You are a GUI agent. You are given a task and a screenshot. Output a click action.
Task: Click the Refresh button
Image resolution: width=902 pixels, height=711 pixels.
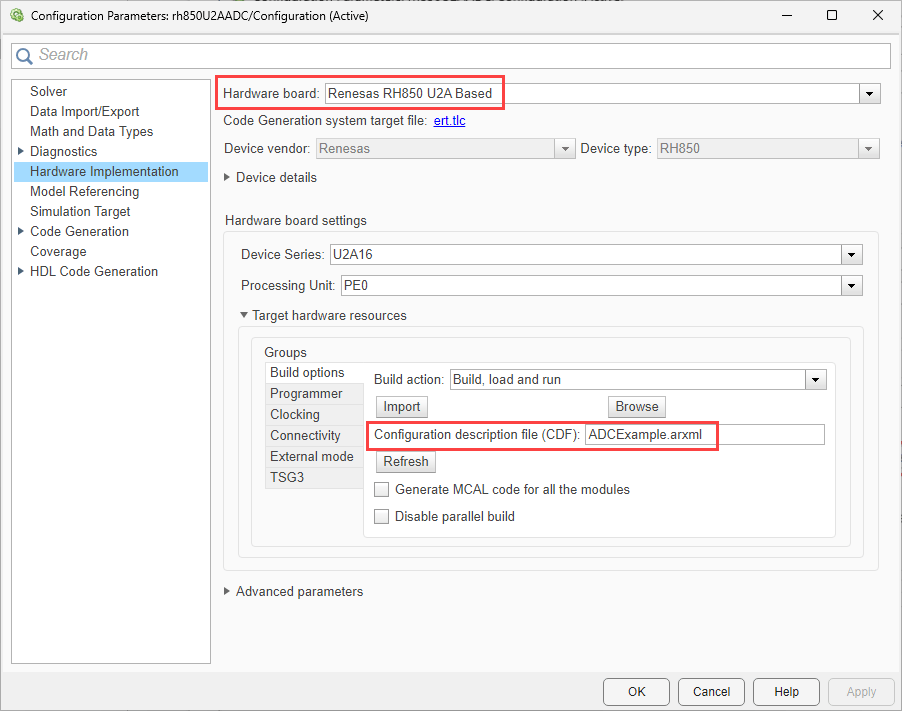406,462
